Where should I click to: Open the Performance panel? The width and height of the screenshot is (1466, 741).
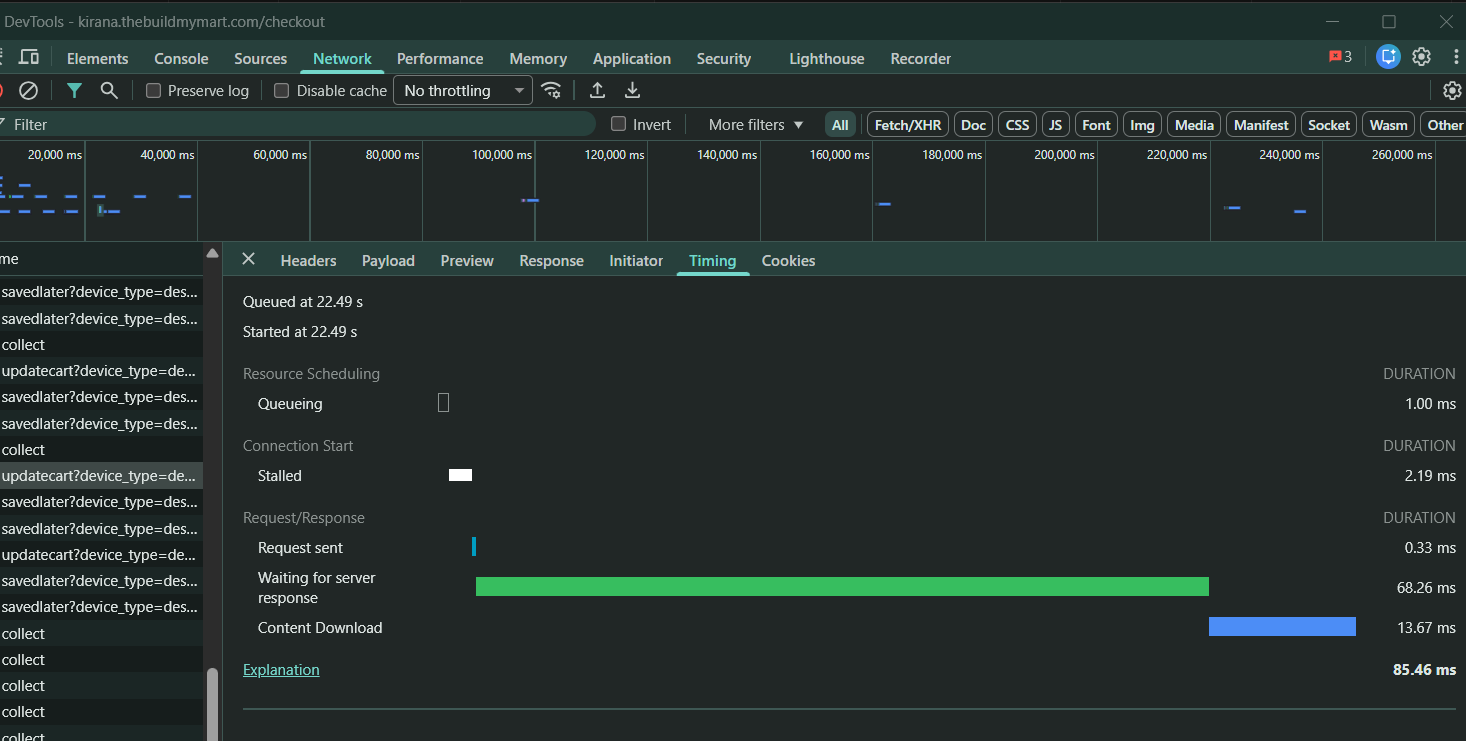click(440, 58)
